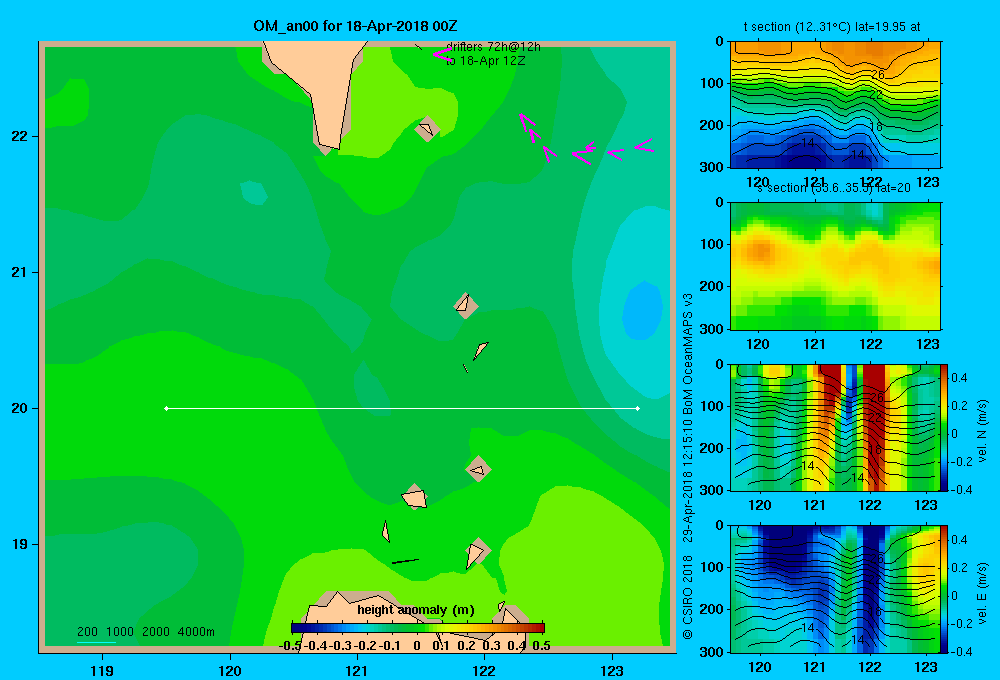Select latitude label 19 on main map axis

click(x=19, y=544)
